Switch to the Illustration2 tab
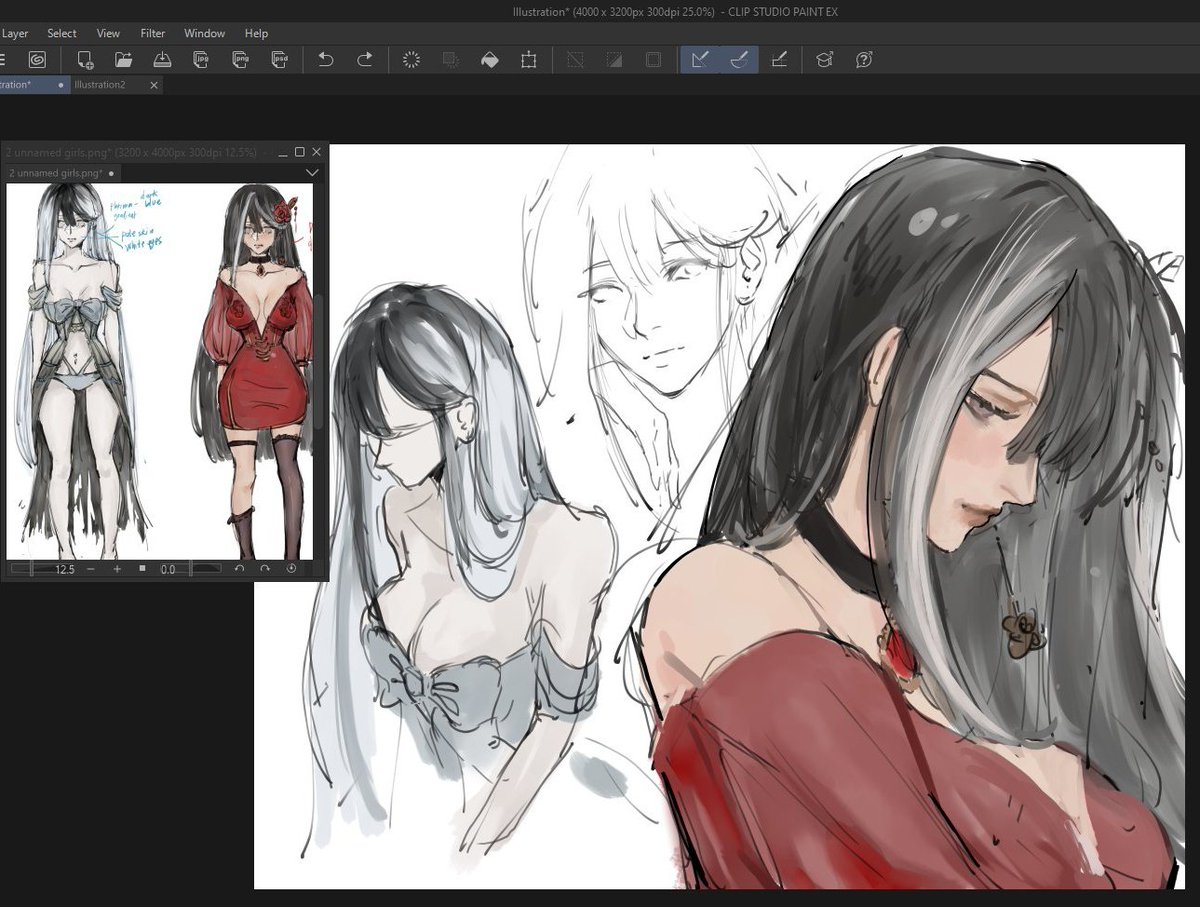 100,85
